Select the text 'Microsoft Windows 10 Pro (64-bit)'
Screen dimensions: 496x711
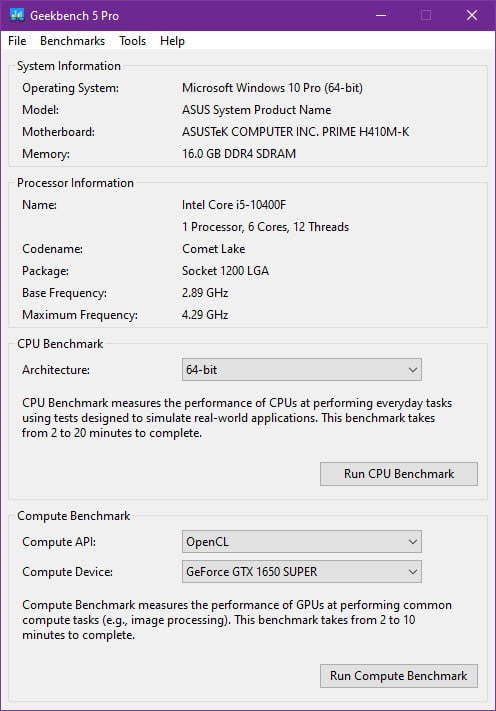click(272, 88)
